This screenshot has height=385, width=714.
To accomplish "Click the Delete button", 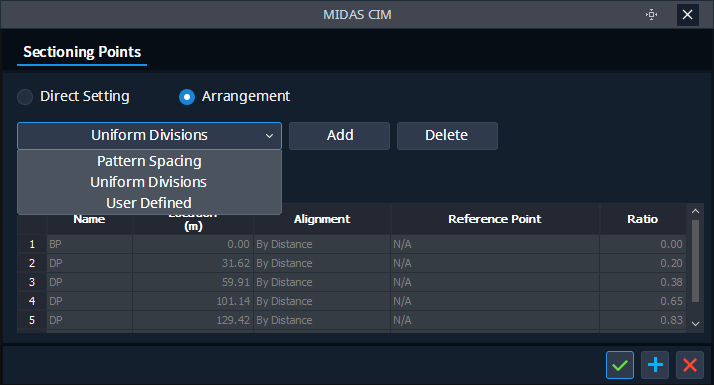I will (447, 136).
